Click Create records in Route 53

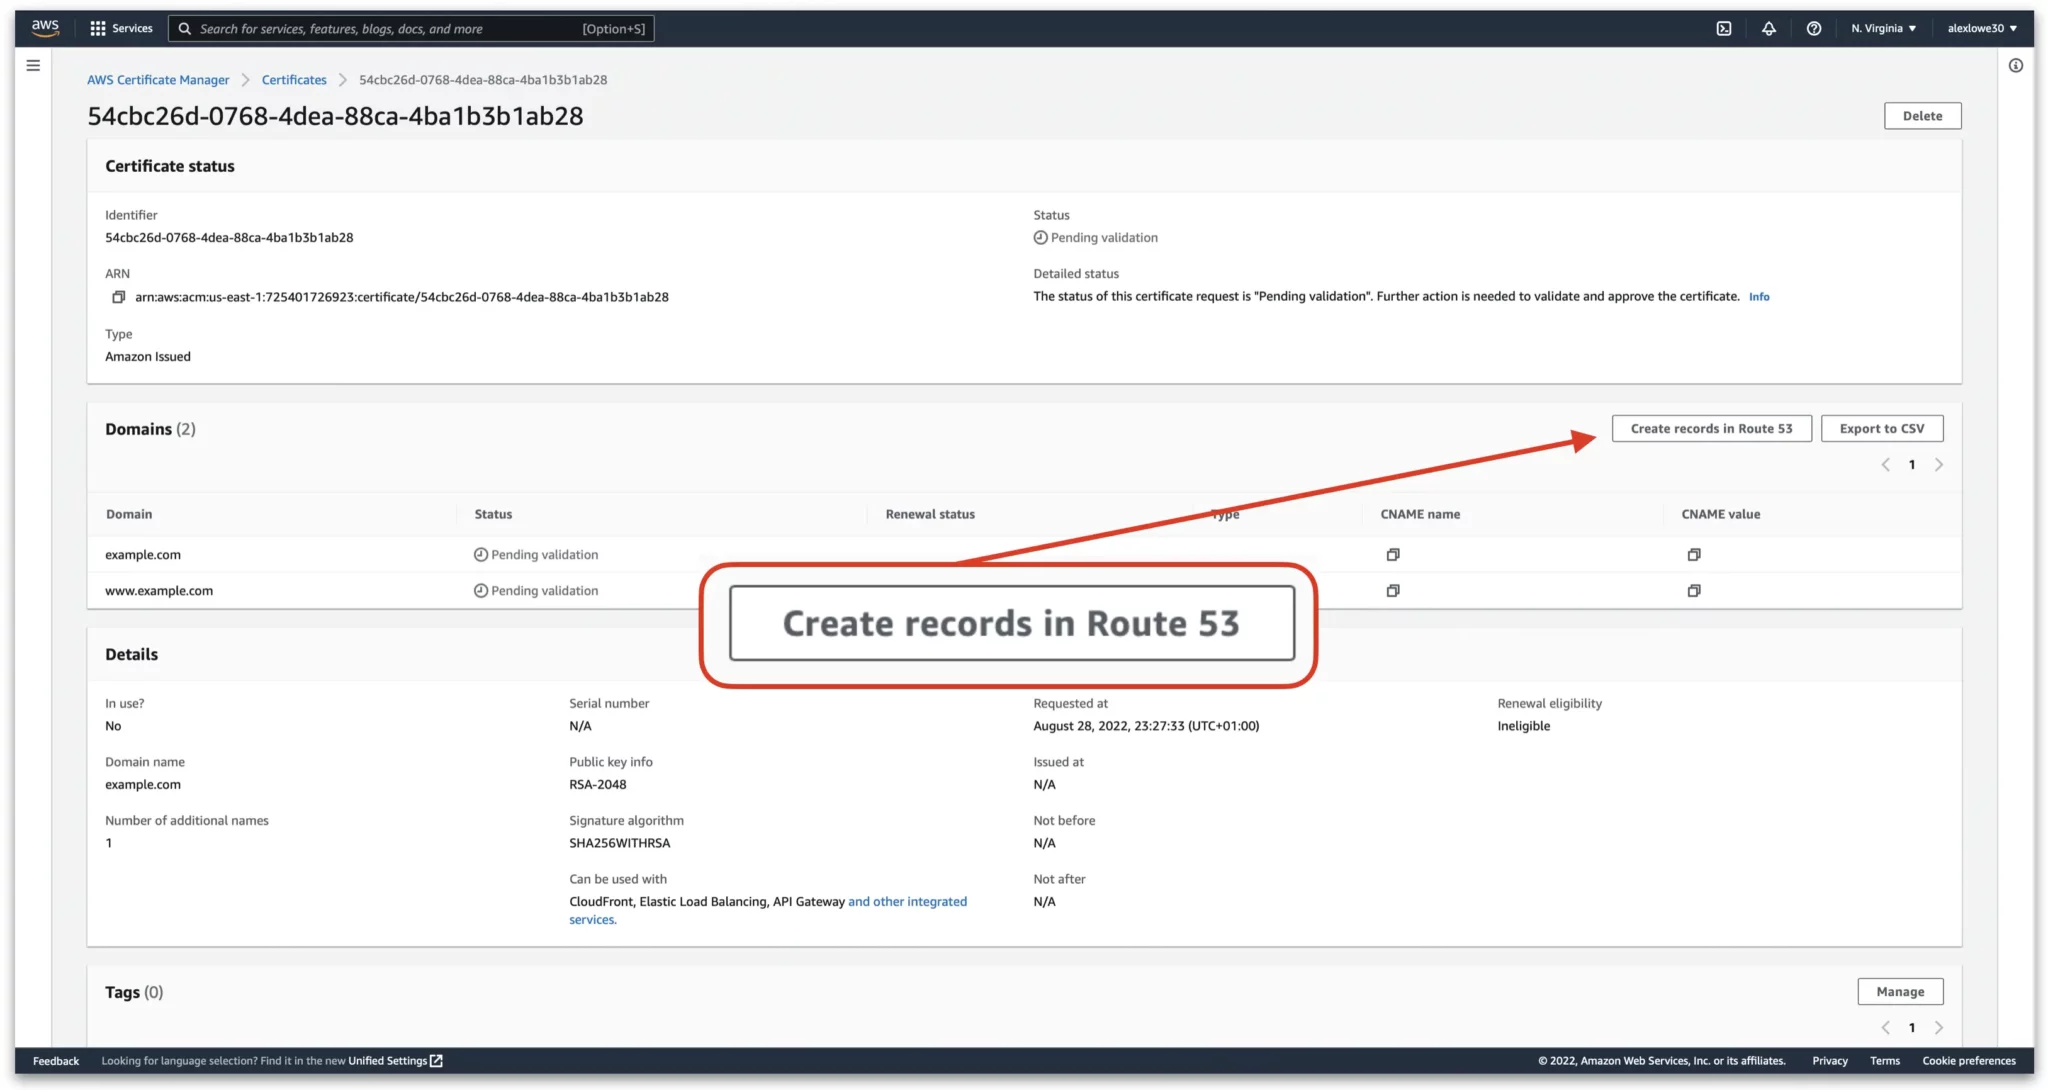click(x=1711, y=429)
